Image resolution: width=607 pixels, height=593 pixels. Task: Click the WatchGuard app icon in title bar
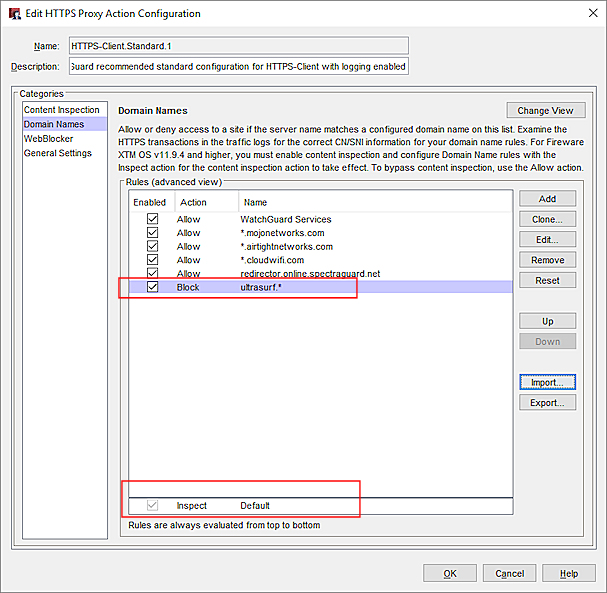coord(14,14)
